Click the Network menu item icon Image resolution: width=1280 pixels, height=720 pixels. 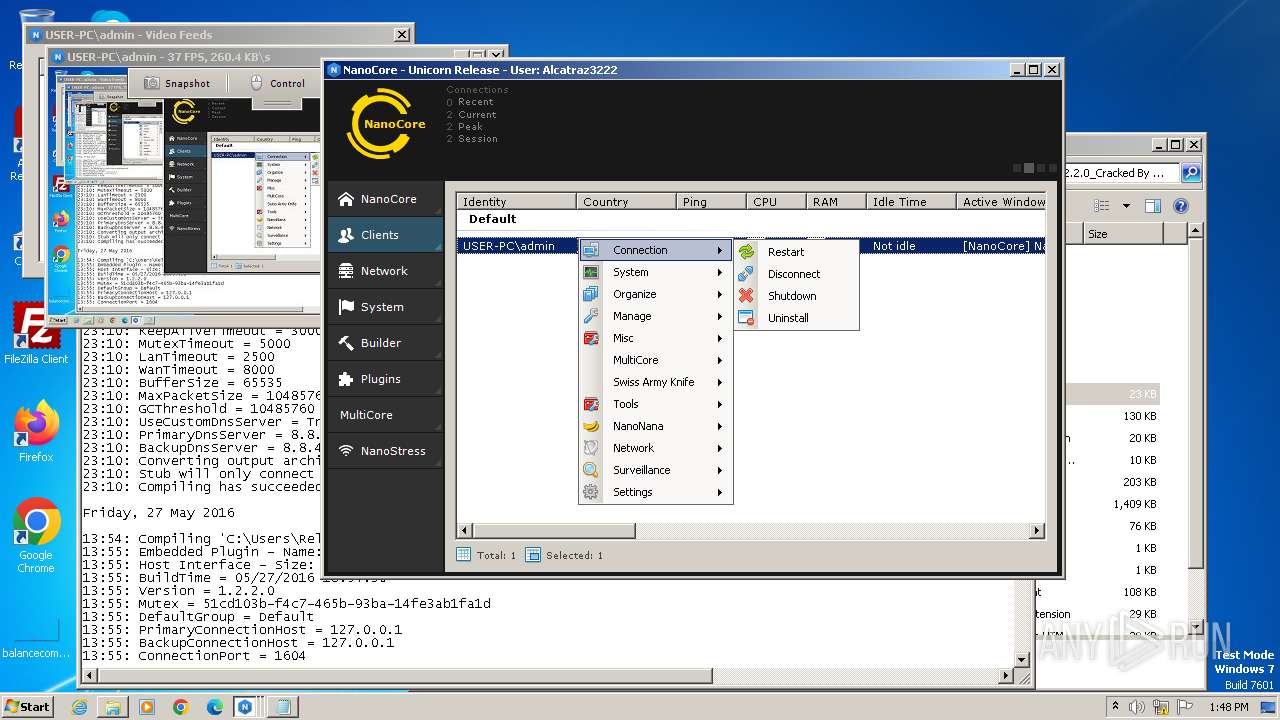pos(591,448)
